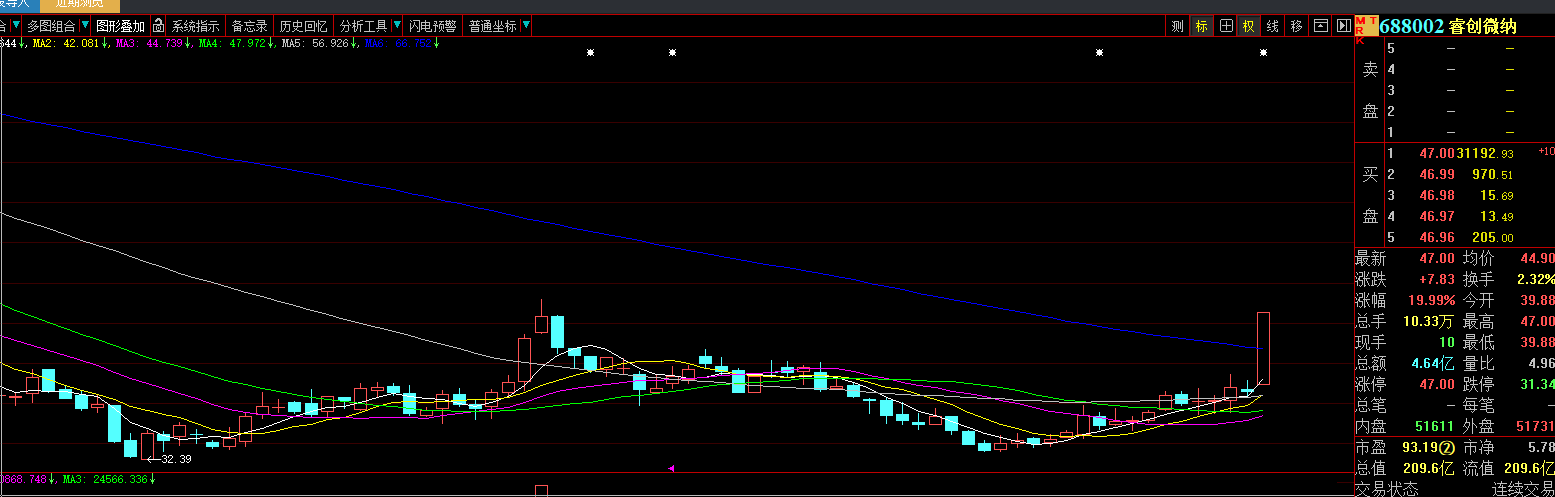Open the 分析工具 dropdown arrow
This screenshot has width=1555, height=497.
pyautogui.click(x=397, y=26)
